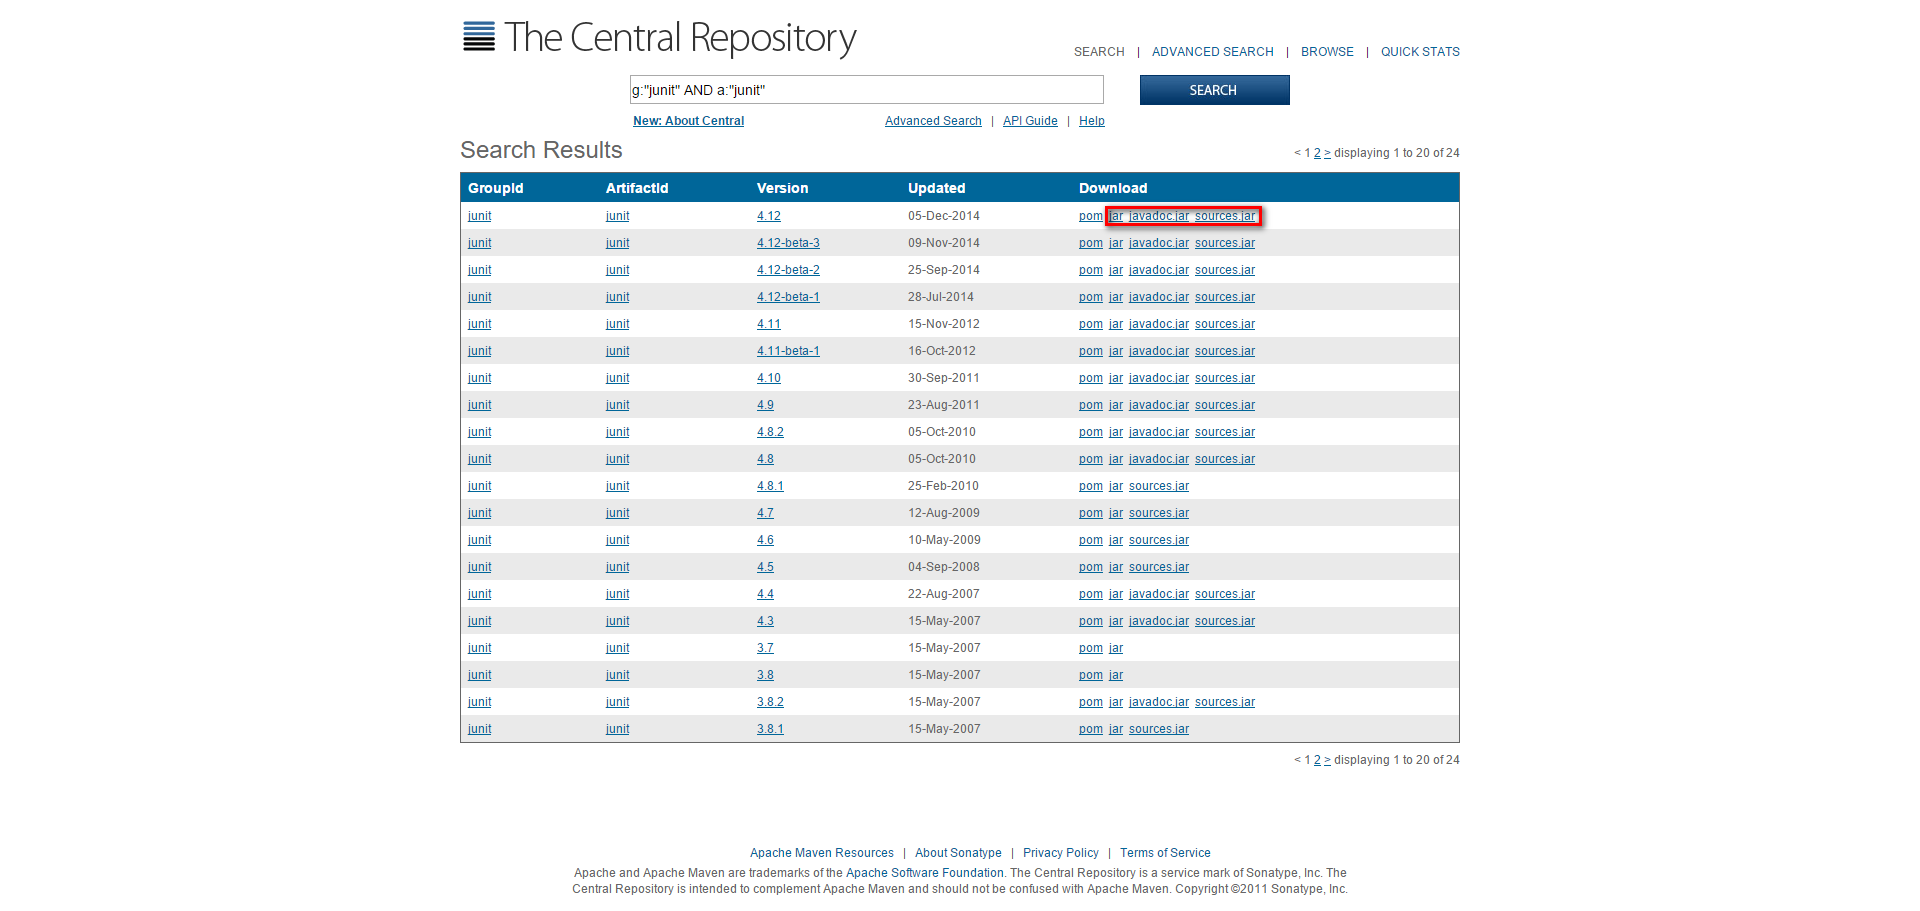Download javadoc.jar for 4.12-beta-3
The image size is (1920, 911).
tap(1159, 243)
